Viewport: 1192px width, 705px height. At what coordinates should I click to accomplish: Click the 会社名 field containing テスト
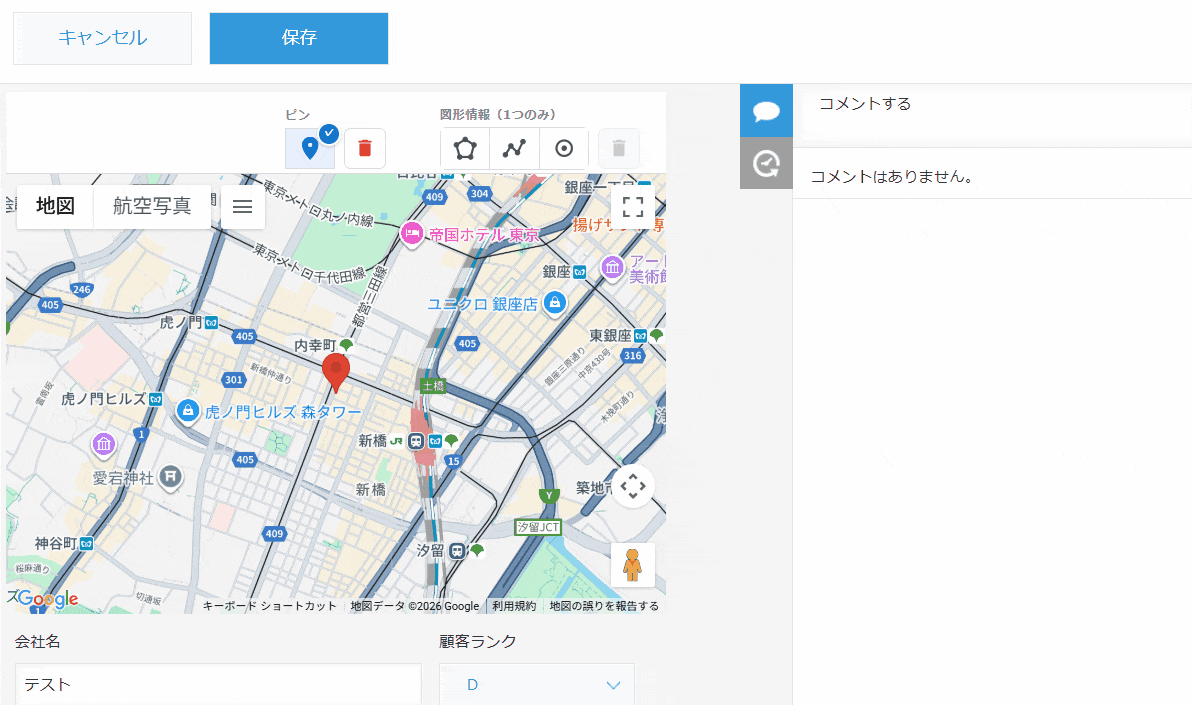218,685
